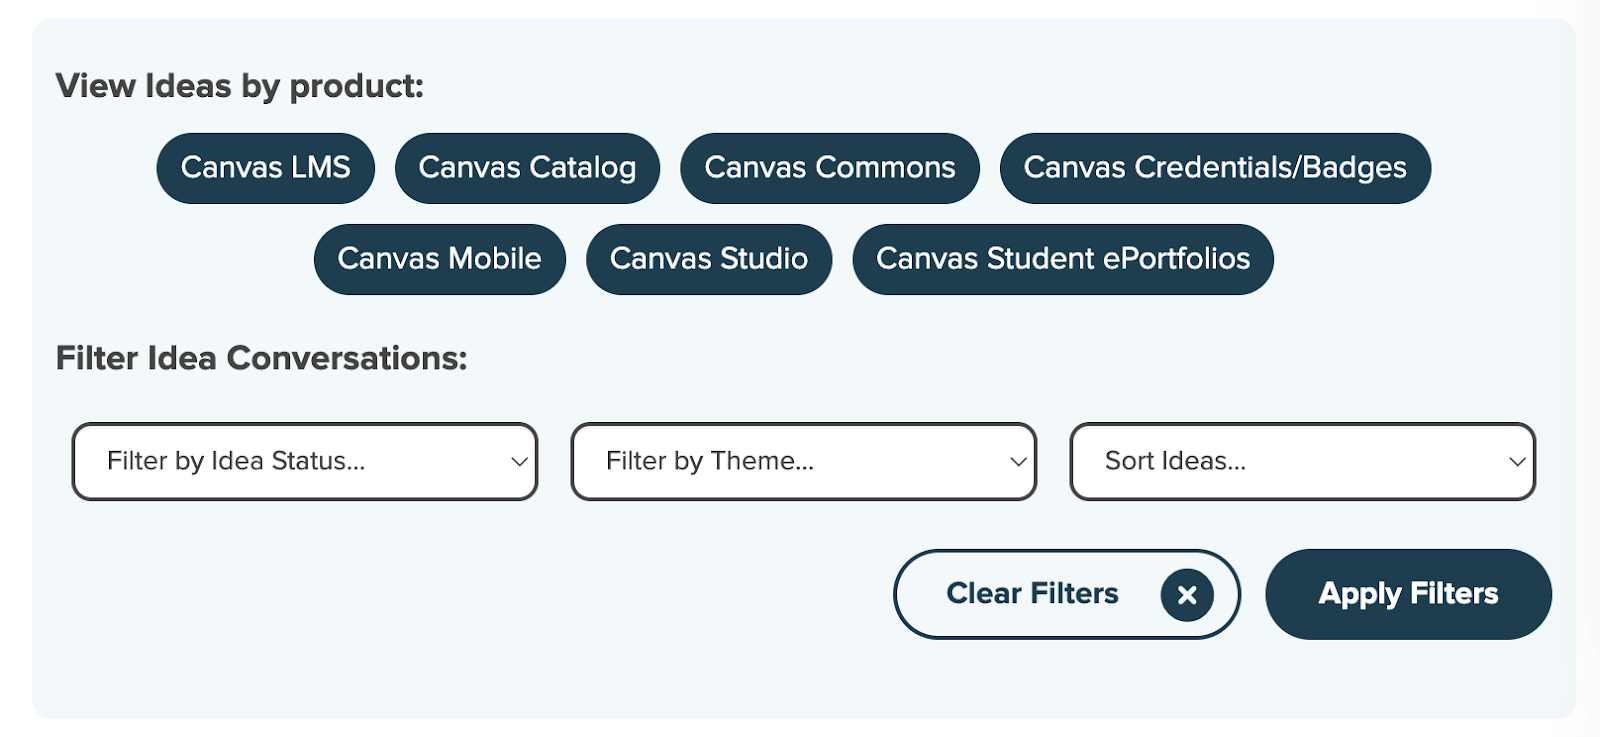Click the 'Filter Idea Conversations:' heading
Viewport: 1600px width, 737px height.
tap(262, 358)
